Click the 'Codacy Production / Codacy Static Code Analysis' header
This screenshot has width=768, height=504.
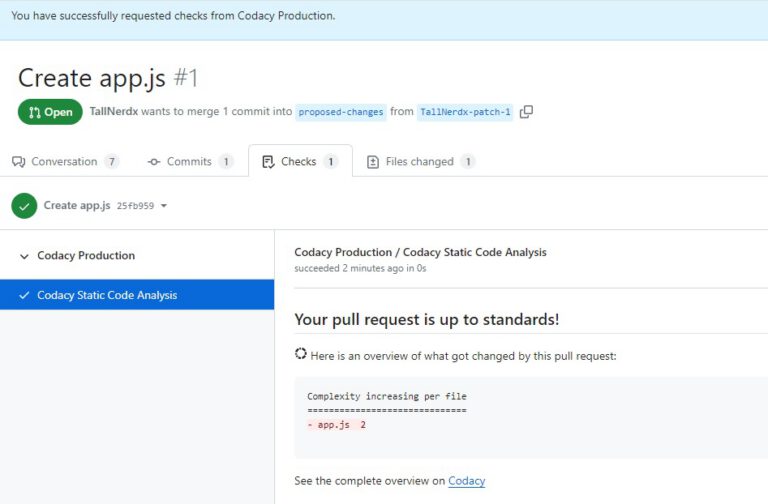tap(420, 252)
